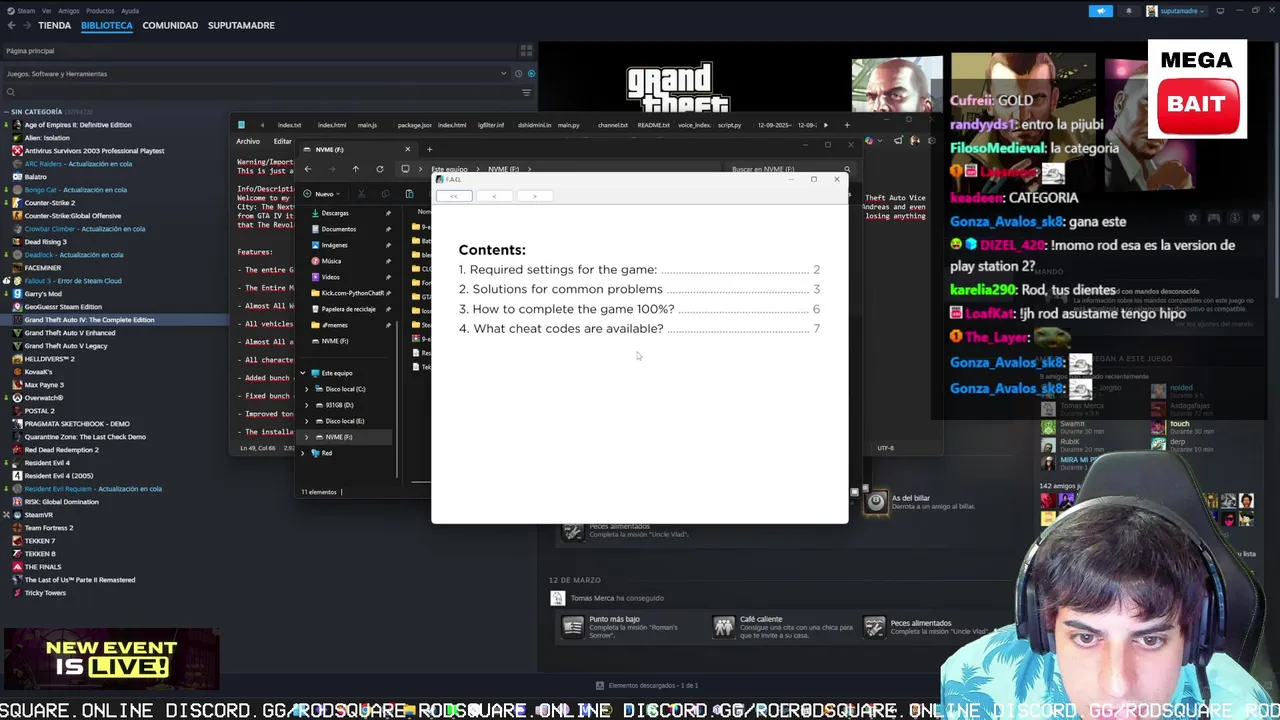Select Grand Theft Auto V Enhanced
This screenshot has height=720, width=1280.
click(x=70, y=333)
